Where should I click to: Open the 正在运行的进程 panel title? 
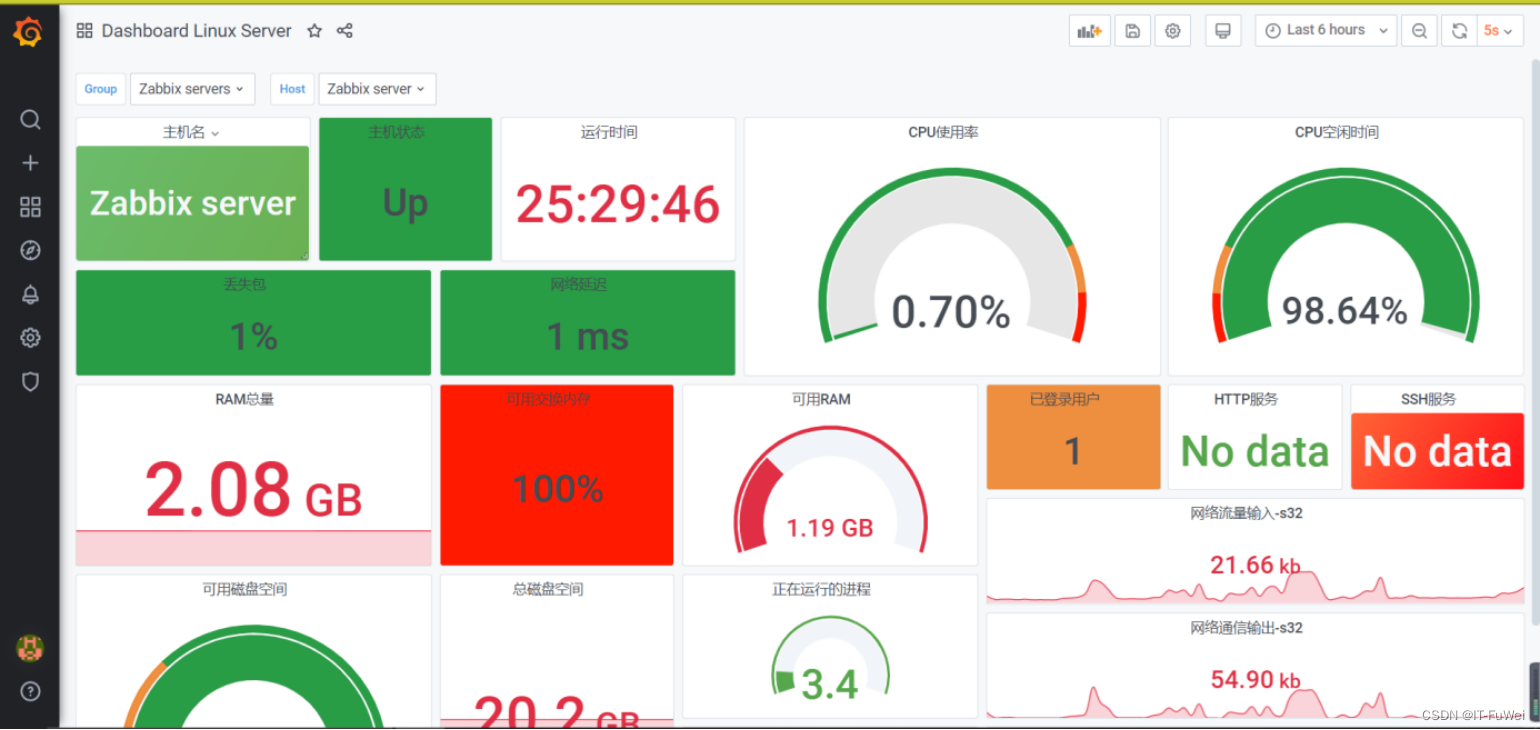pyautogui.click(x=821, y=589)
